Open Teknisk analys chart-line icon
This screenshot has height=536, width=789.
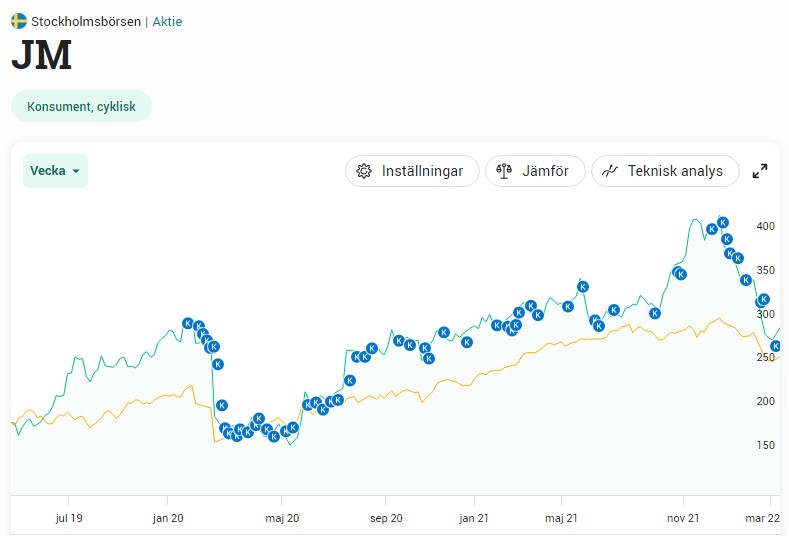pos(610,171)
